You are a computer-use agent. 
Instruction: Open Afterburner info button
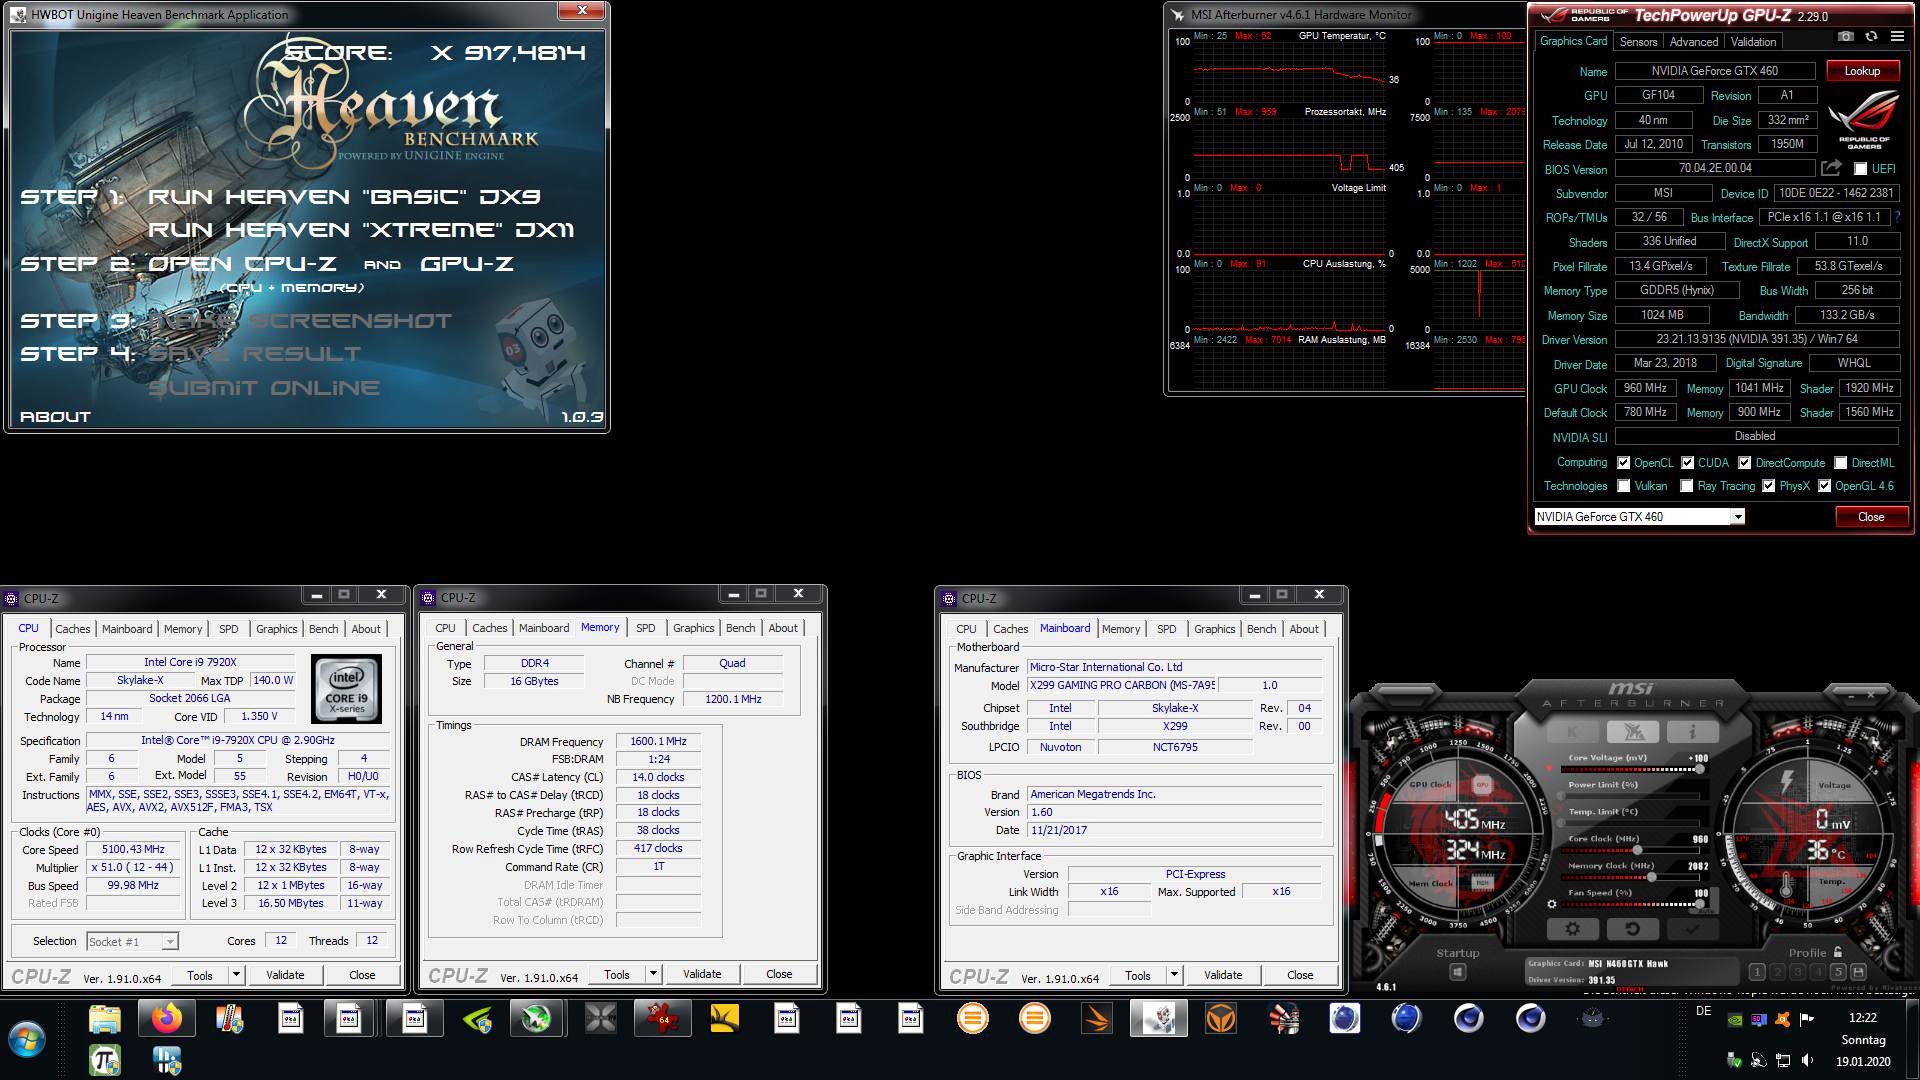coord(1691,732)
